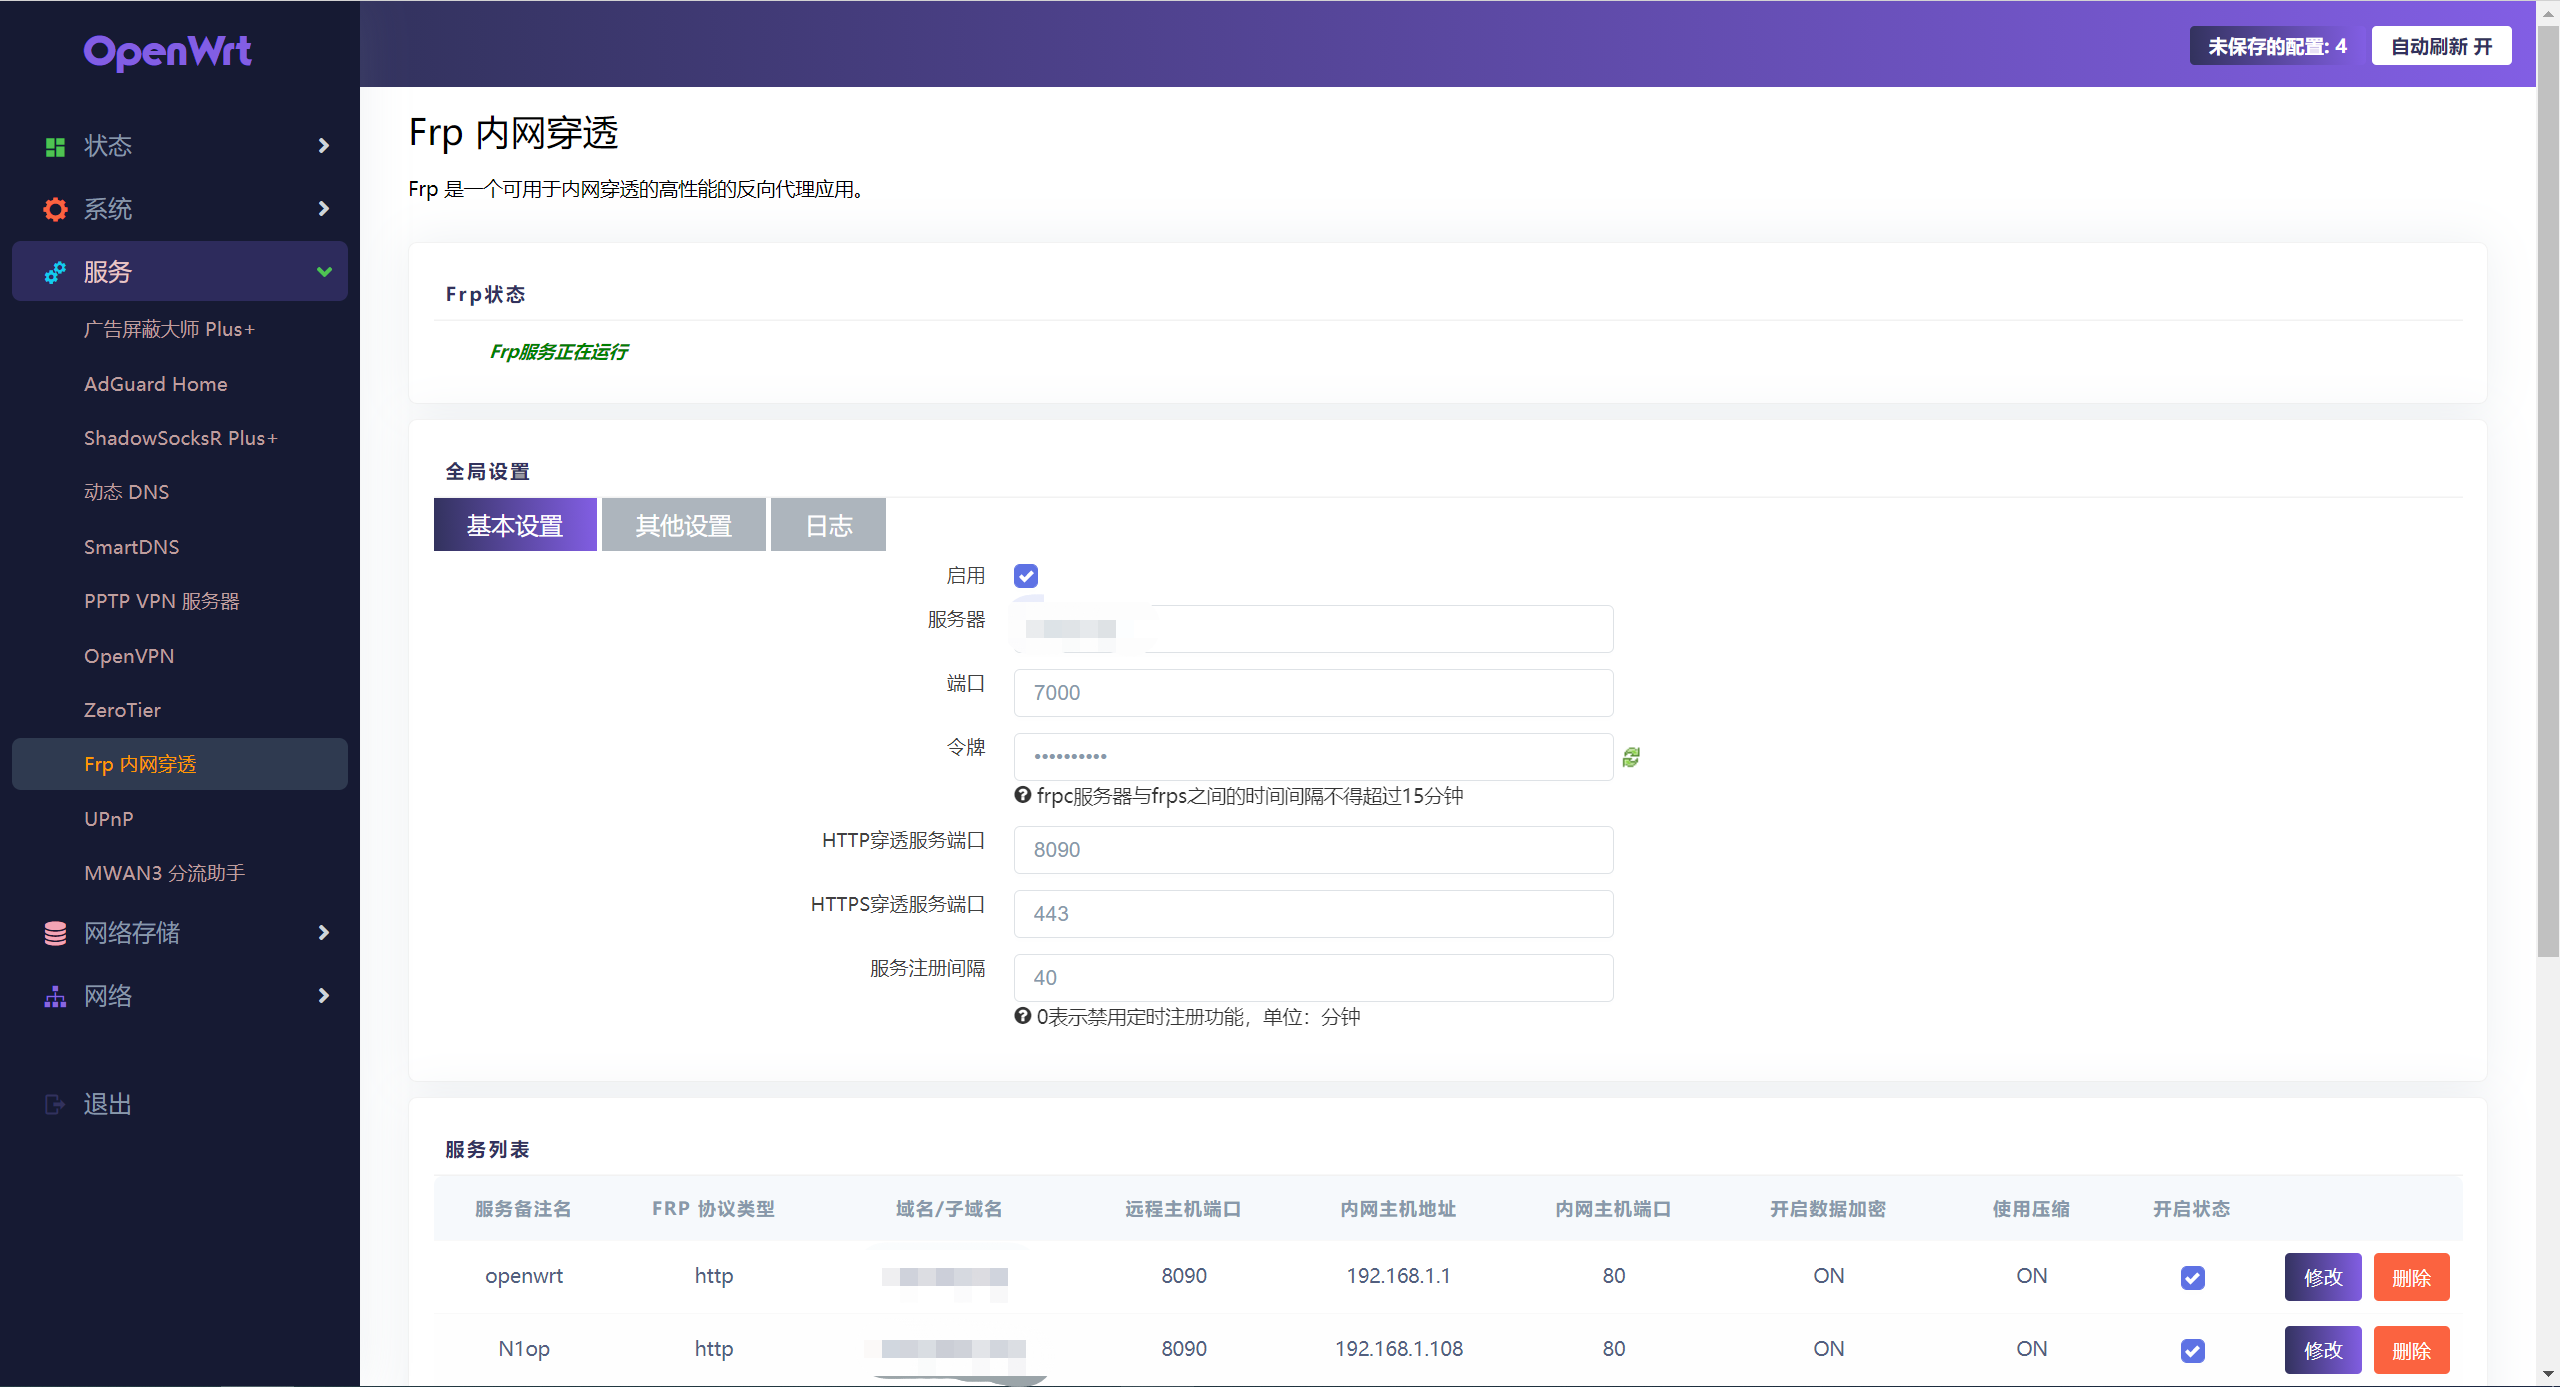Click 远程主机端口 column header
This screenshot has height=1387, width=2560.
(1183, 1209)
